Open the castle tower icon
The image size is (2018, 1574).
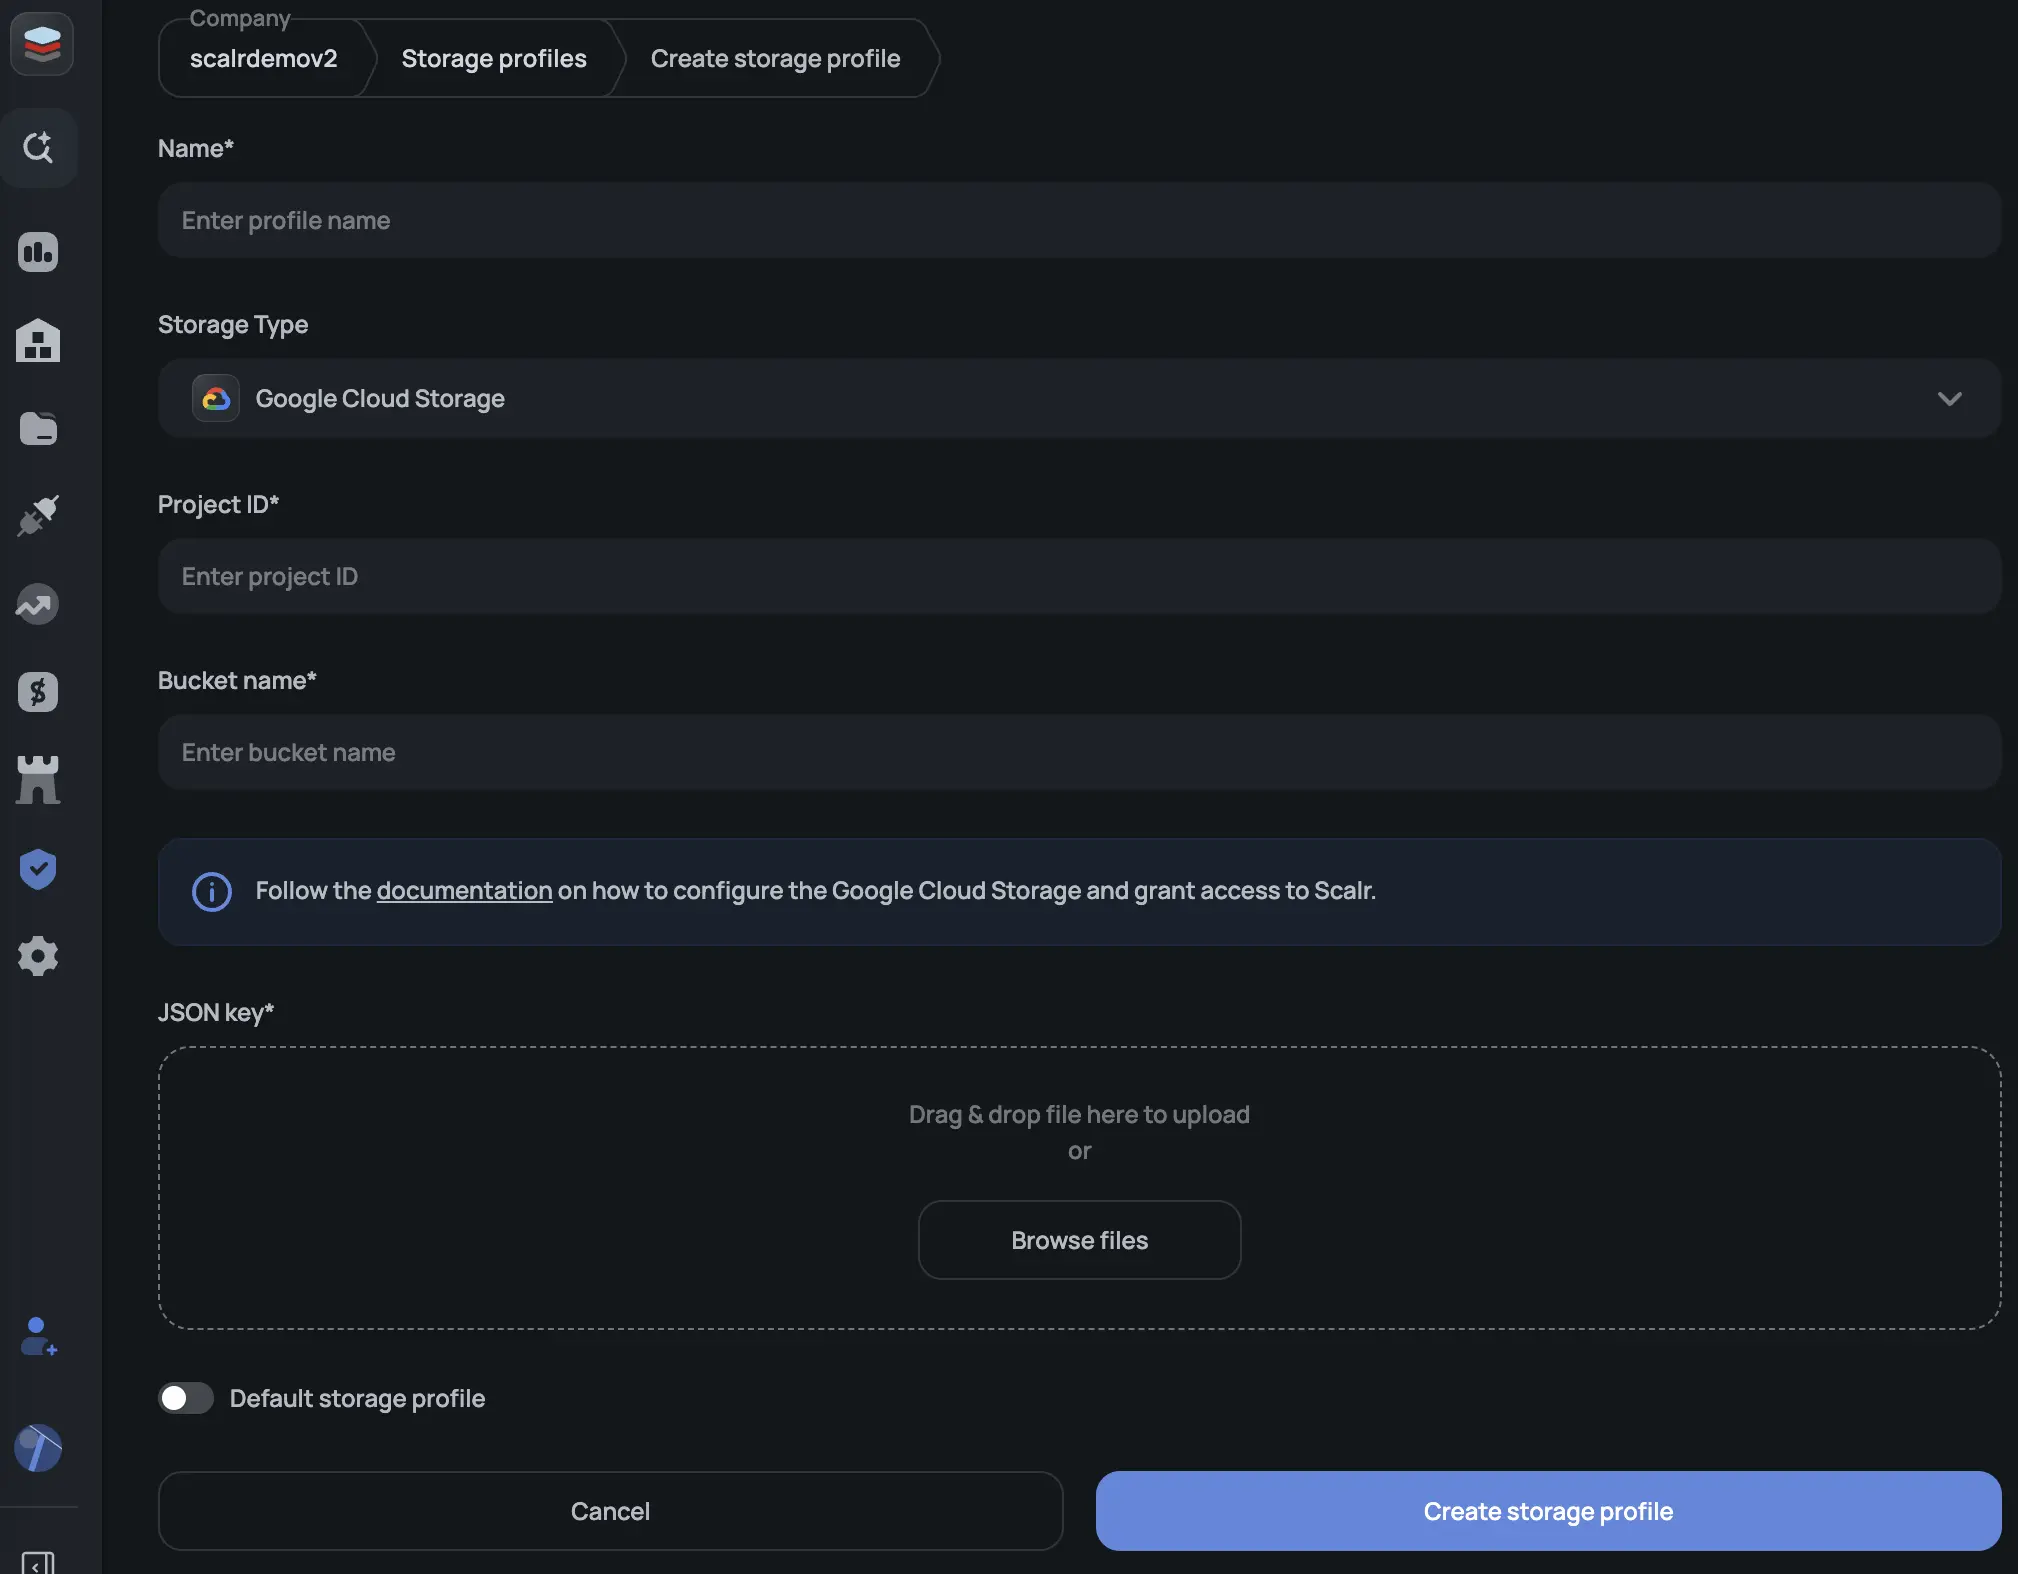tap(38, 780)
